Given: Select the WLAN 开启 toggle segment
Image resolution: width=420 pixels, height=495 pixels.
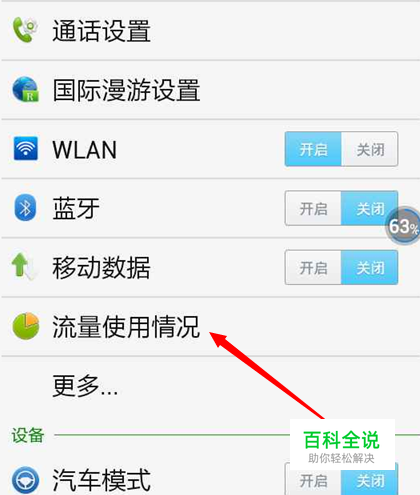Looking at the screenshot, I should tap(313, 149).
